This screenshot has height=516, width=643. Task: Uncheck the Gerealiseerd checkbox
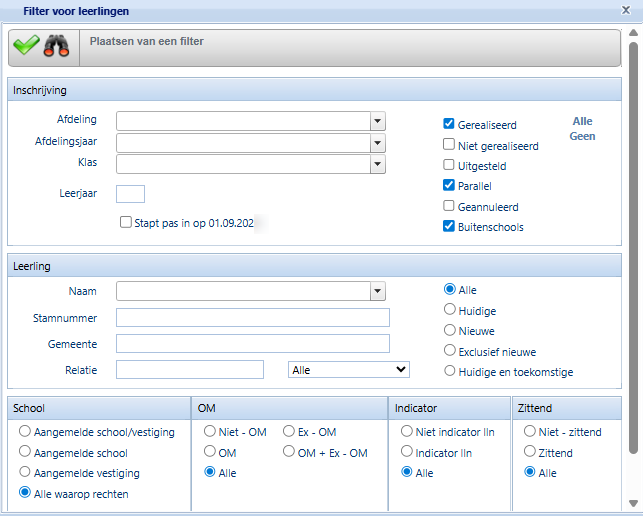(449, 125)
